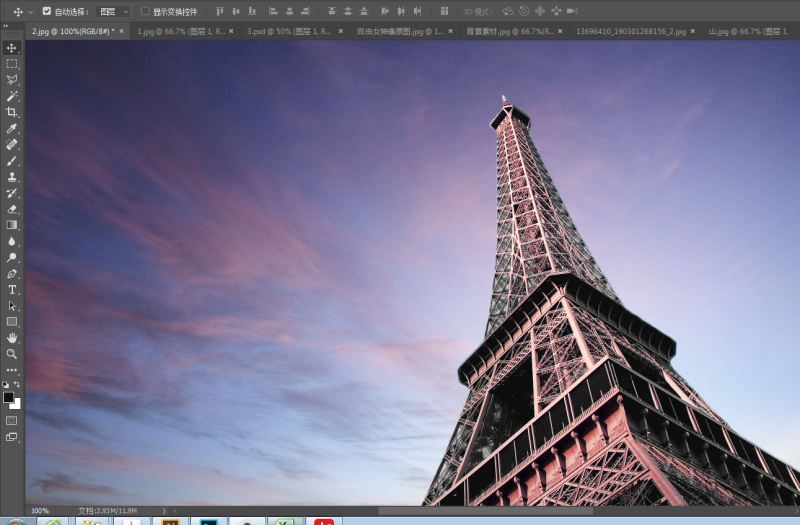
Task: Switch to the Hand tool
Action: tap(12, 338)
